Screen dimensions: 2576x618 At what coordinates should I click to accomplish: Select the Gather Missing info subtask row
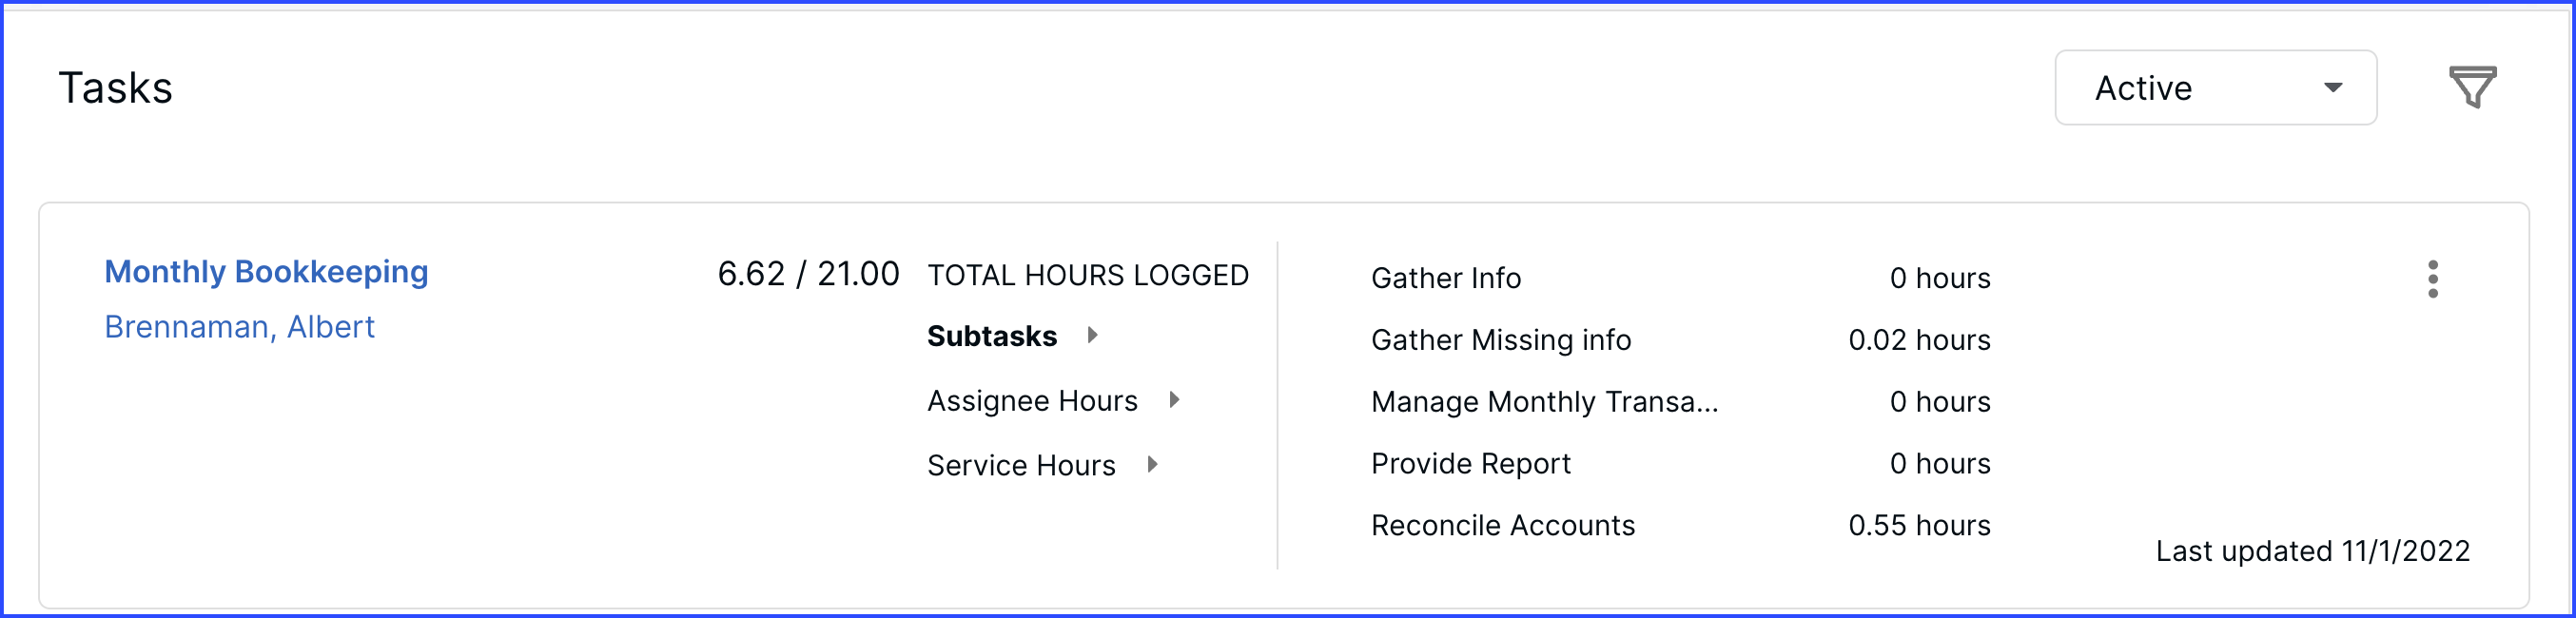[x=1500, y=340]
